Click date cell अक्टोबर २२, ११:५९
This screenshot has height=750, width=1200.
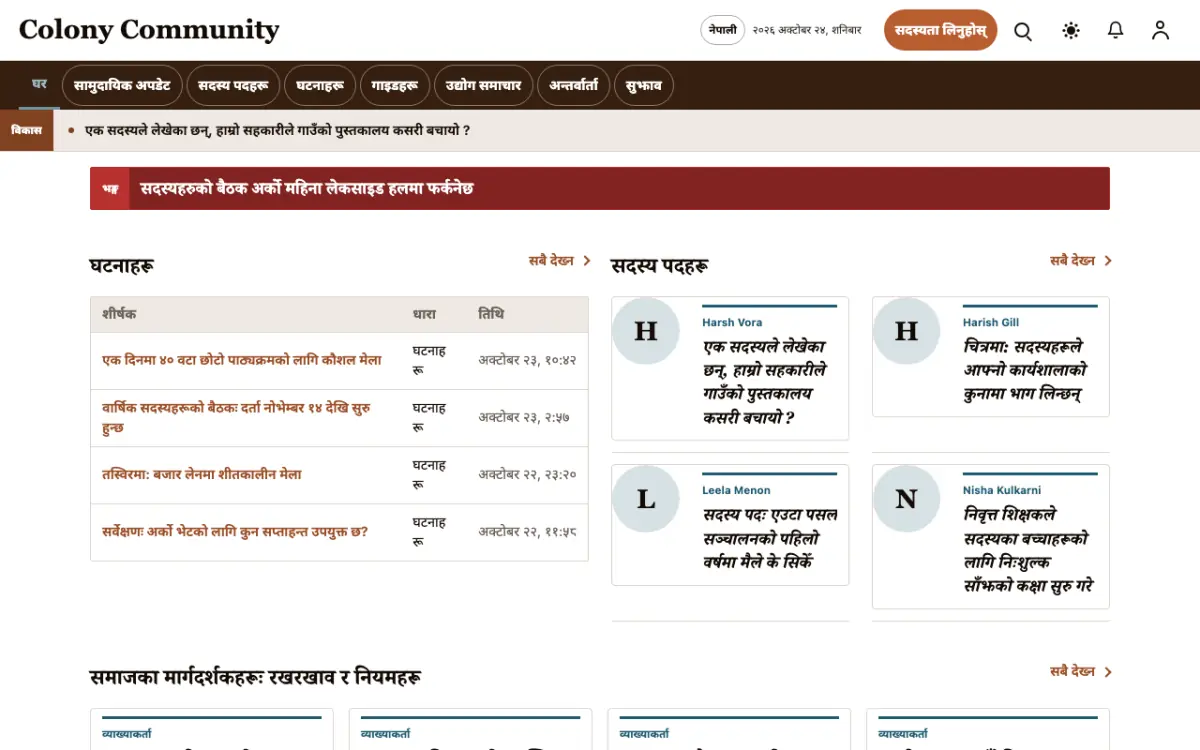click(x=527, y=531)
